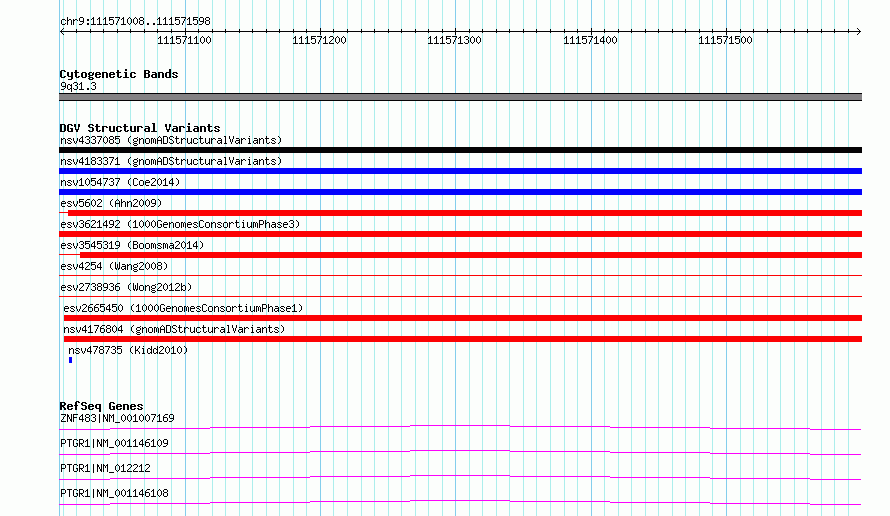
Task: Open variant nsv478735 (Kidd2010) label
Action: [128, 350]
